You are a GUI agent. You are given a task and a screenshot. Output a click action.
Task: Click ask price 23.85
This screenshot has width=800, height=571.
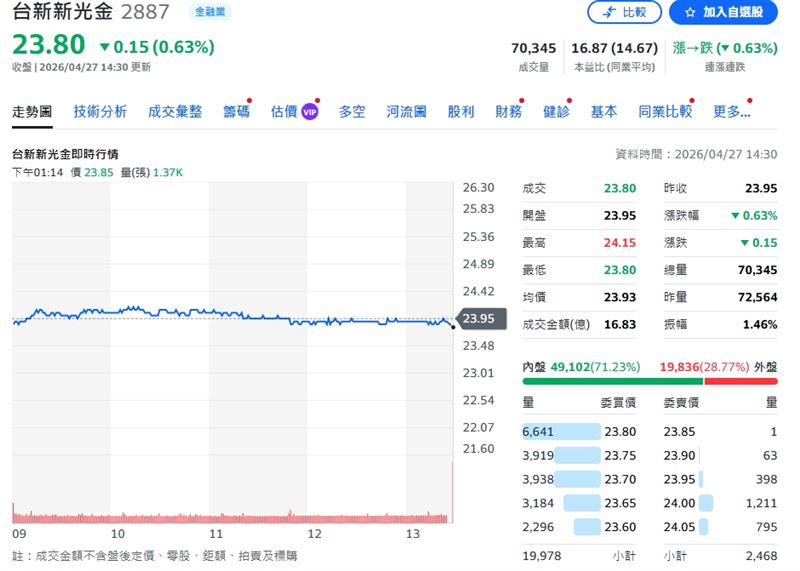(x=679, y=432)
